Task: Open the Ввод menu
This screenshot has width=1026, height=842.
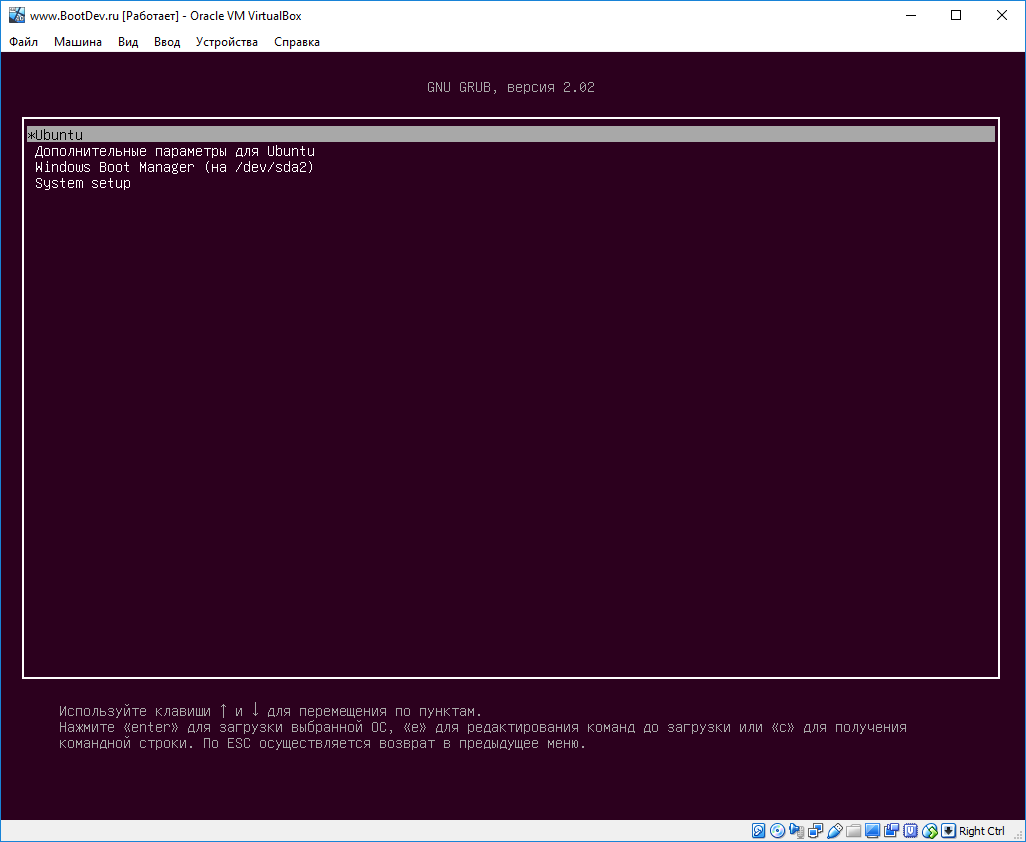Action: (x=167, y=42)
